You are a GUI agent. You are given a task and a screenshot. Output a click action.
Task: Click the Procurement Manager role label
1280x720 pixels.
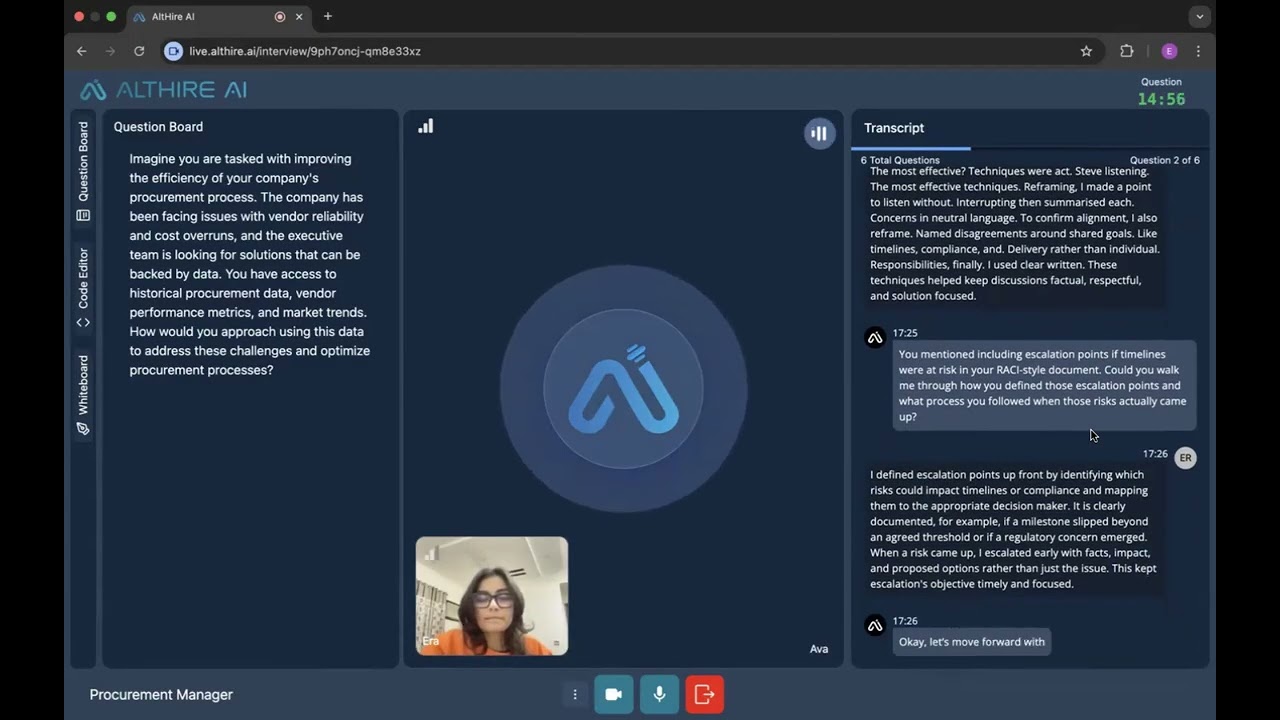[161, 695]
